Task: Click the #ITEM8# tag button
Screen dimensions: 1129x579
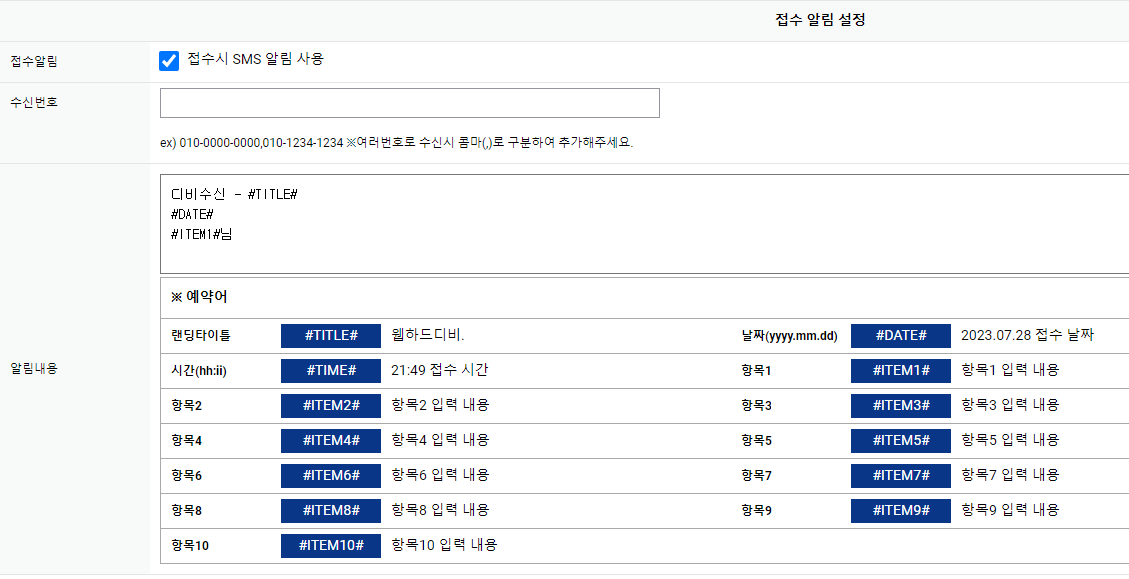Action: click(331, 510)
